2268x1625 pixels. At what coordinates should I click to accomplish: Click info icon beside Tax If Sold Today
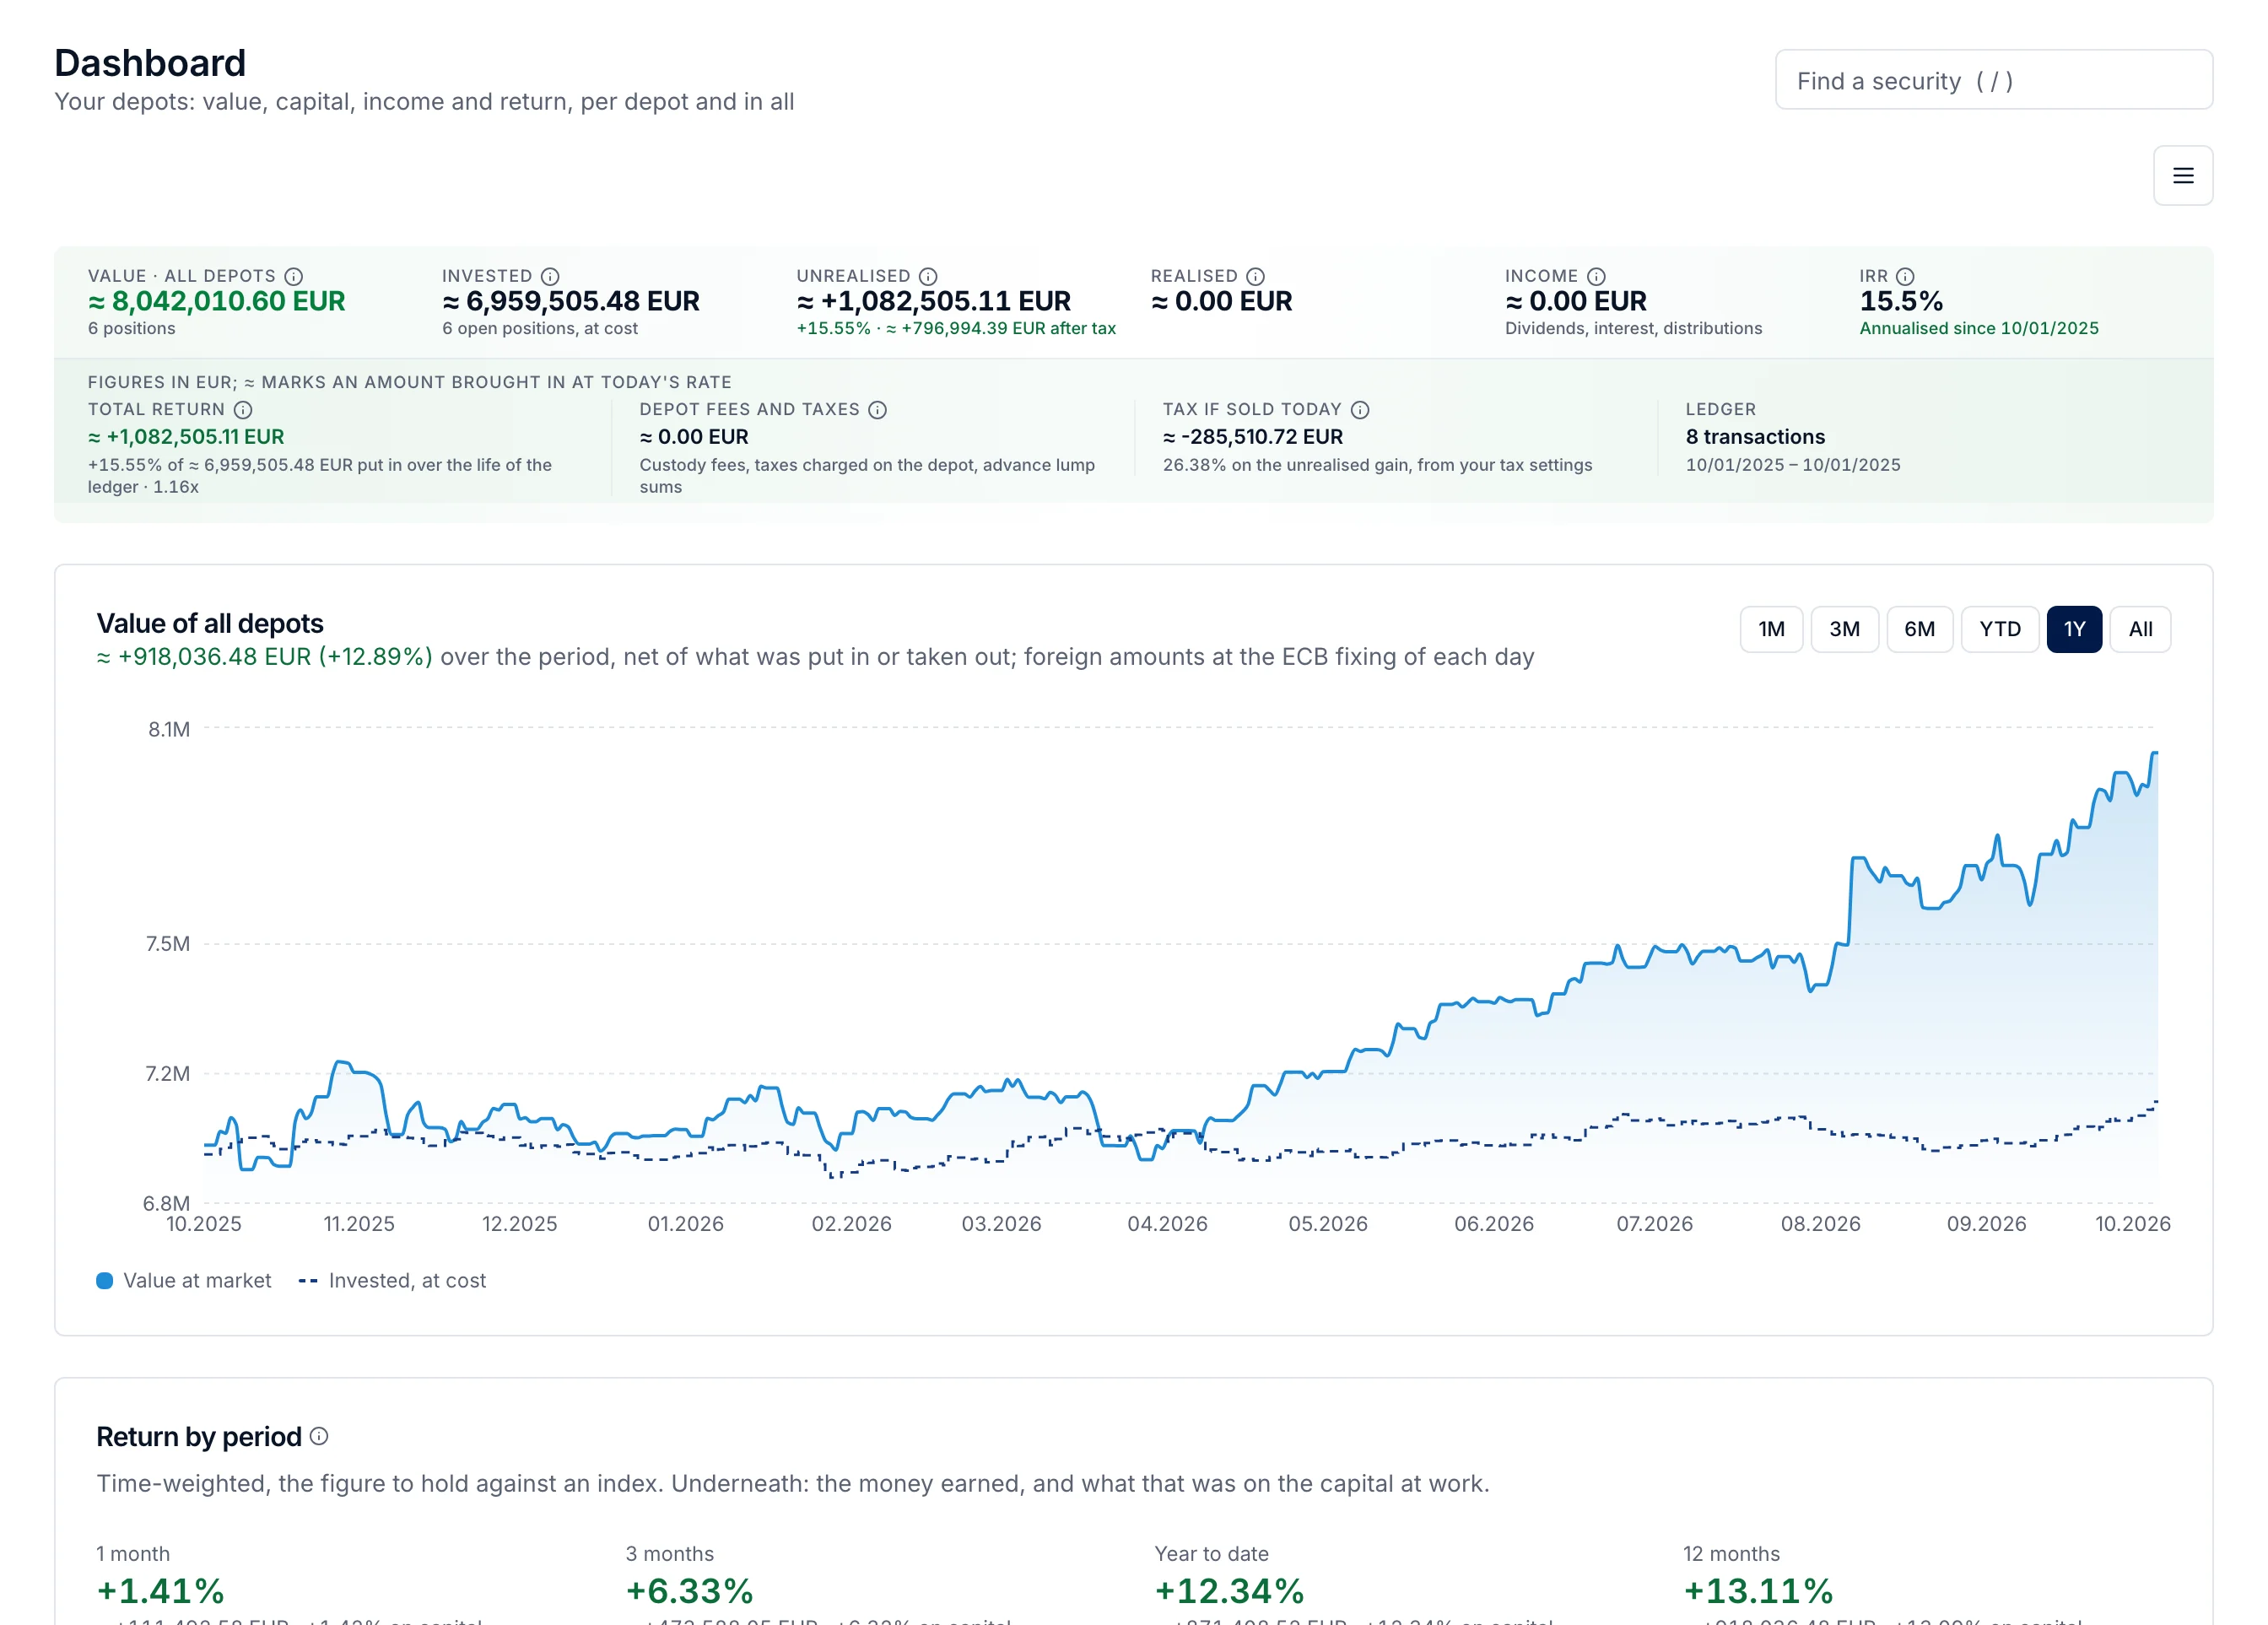(x=1360, y=409)
